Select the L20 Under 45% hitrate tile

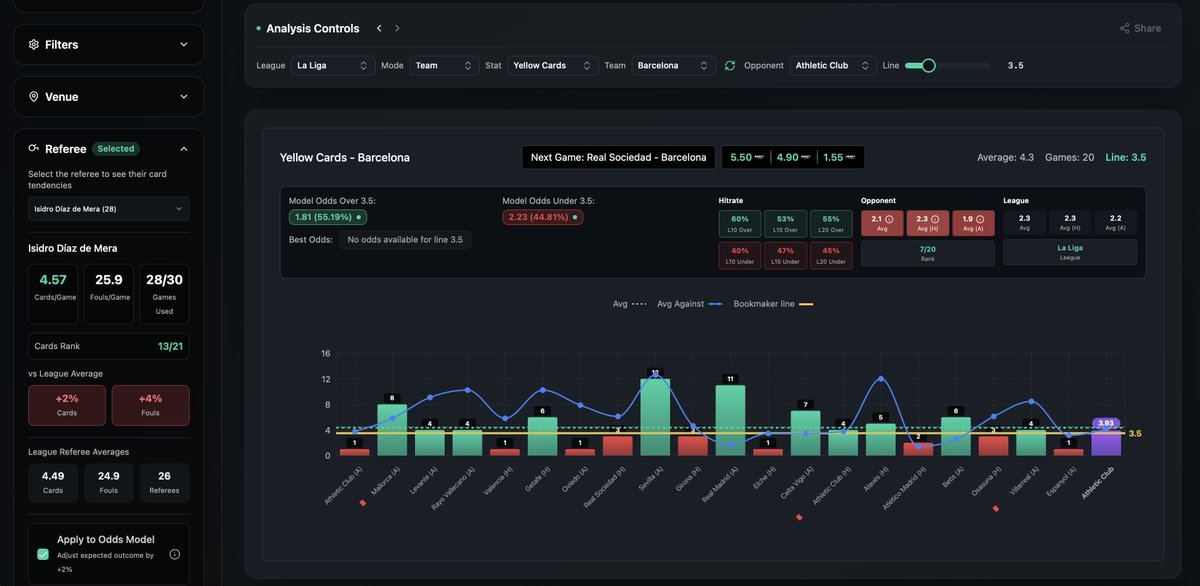coord(831,255)
